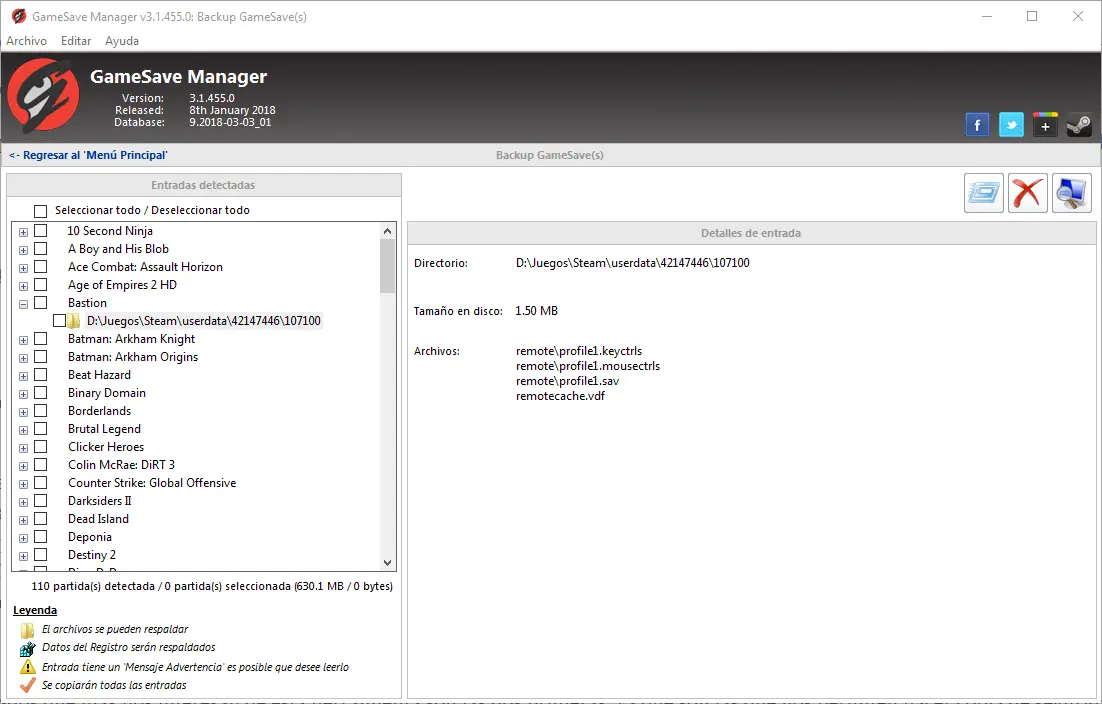Click the Binary Domain game name
Screen dimensions: 1102x704
pyautogui.click(x=107, y=393)
